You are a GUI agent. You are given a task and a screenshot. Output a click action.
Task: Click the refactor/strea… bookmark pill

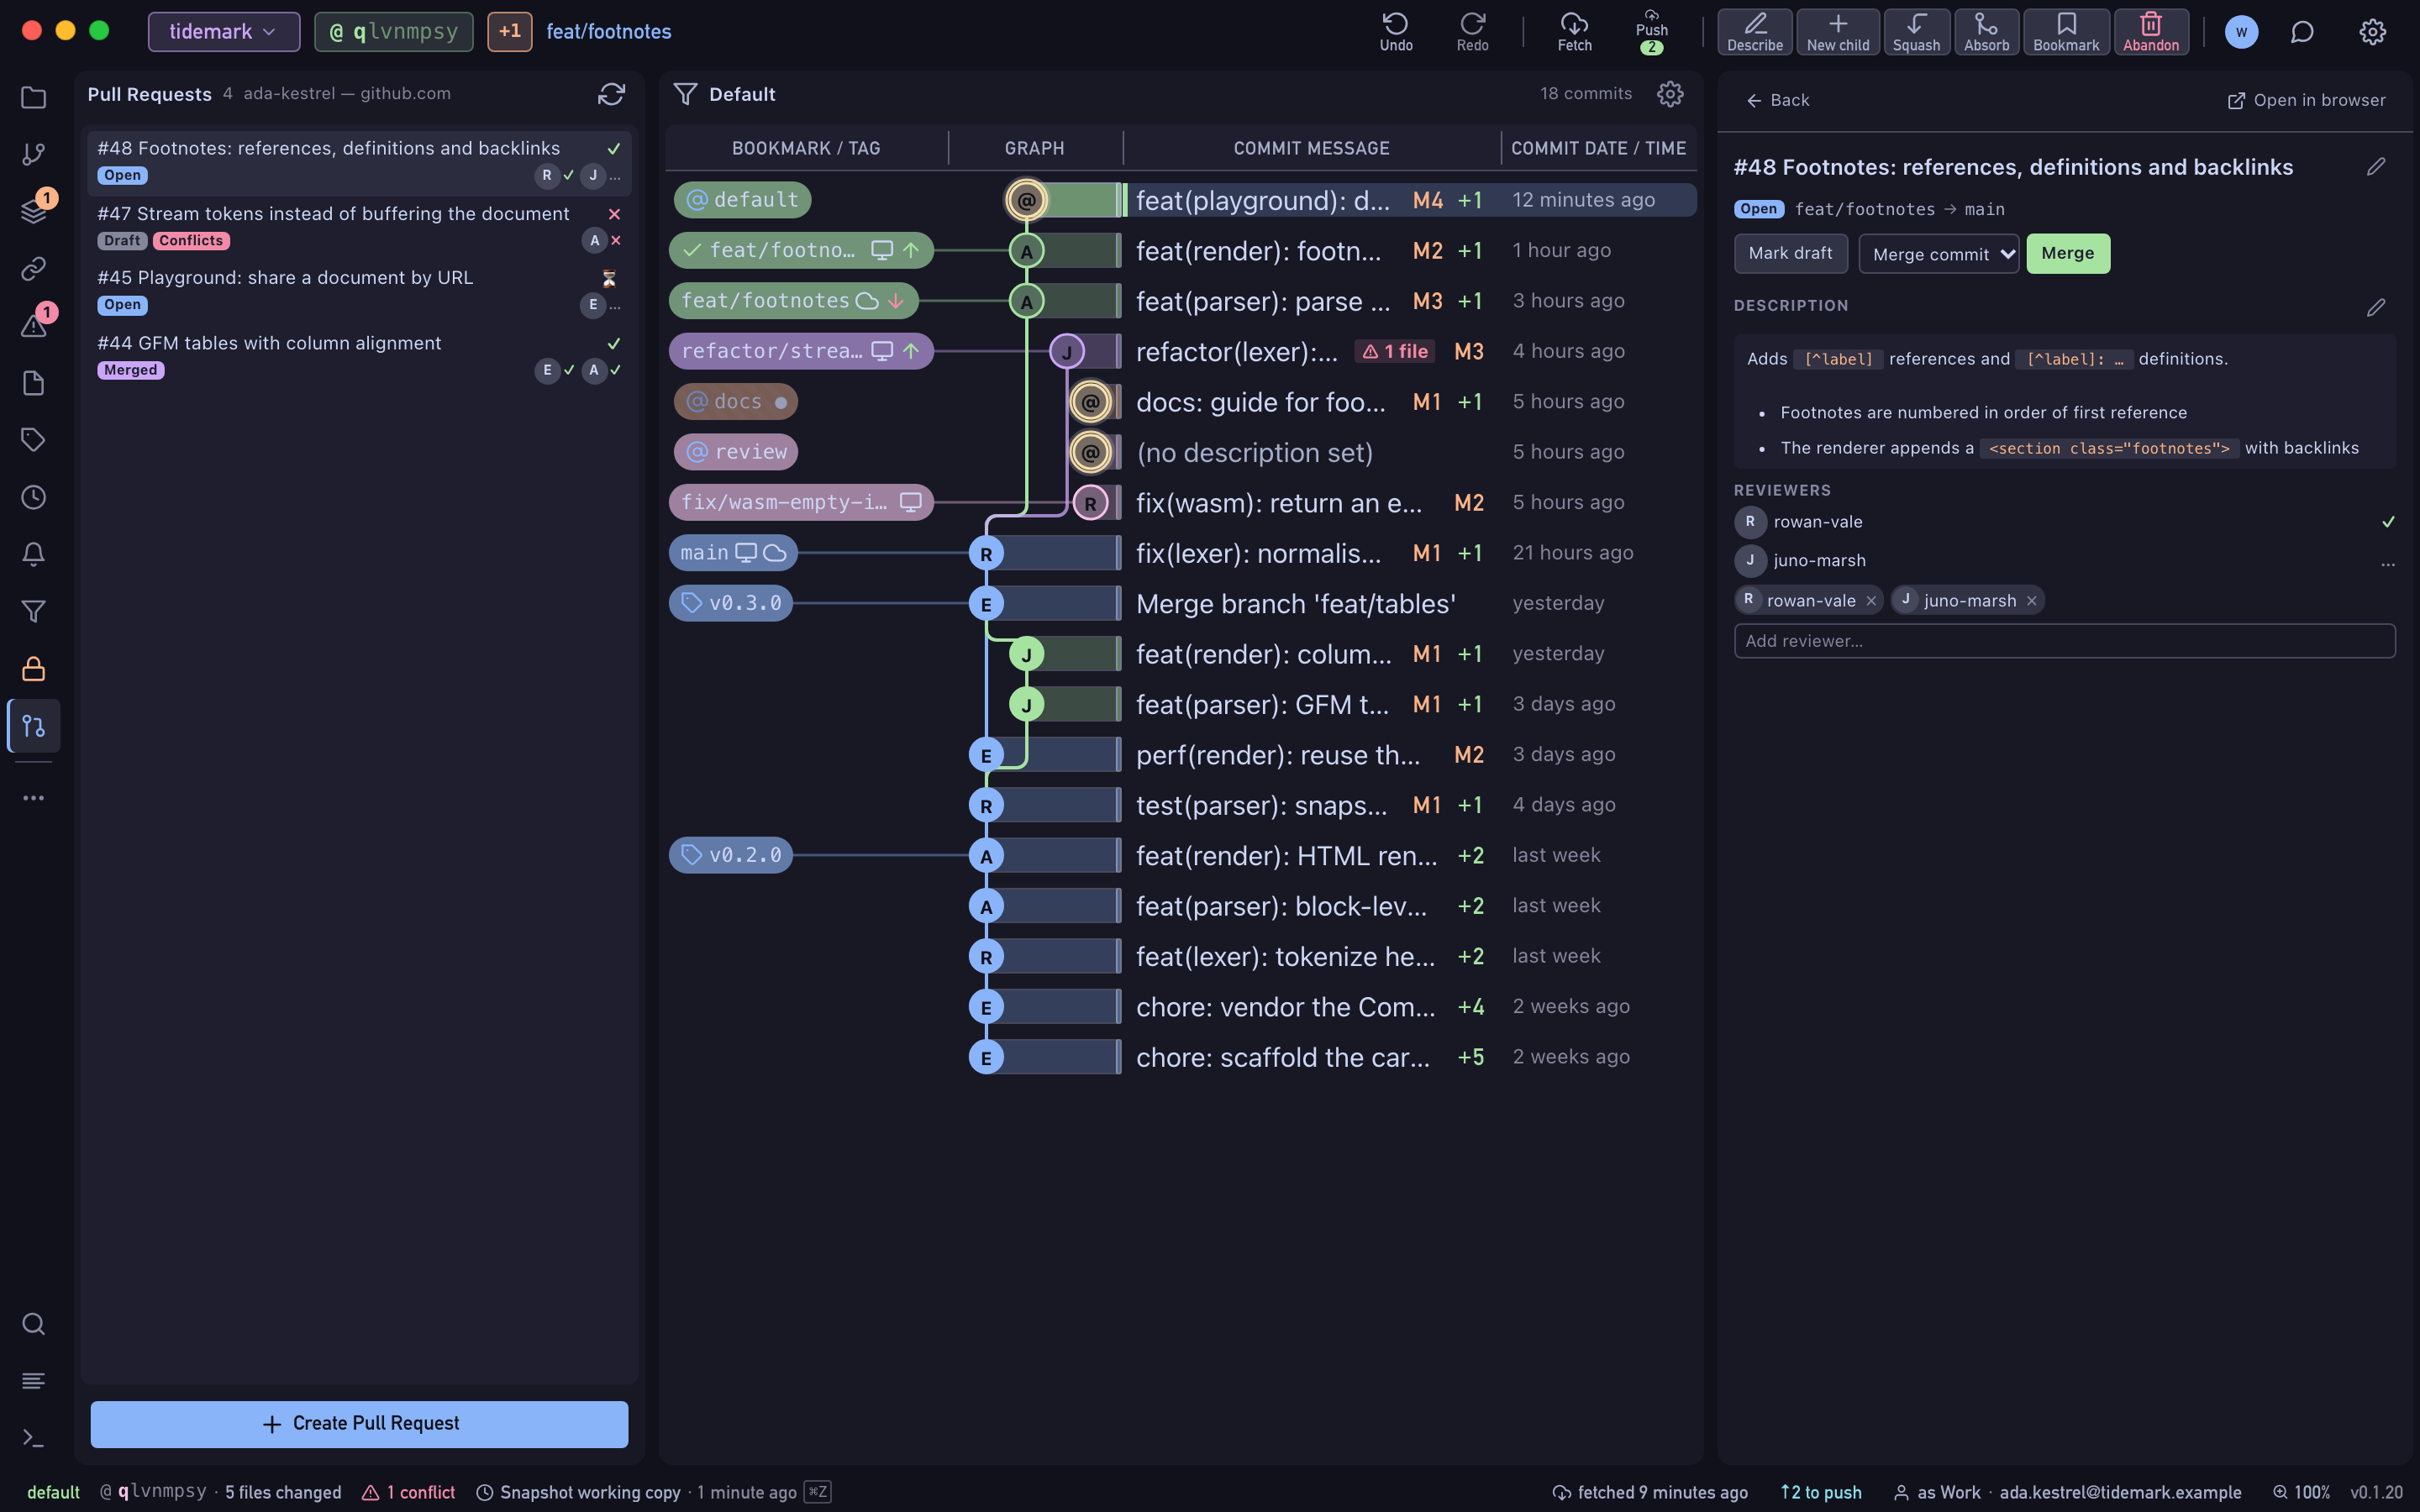click(x=801, y=351)
